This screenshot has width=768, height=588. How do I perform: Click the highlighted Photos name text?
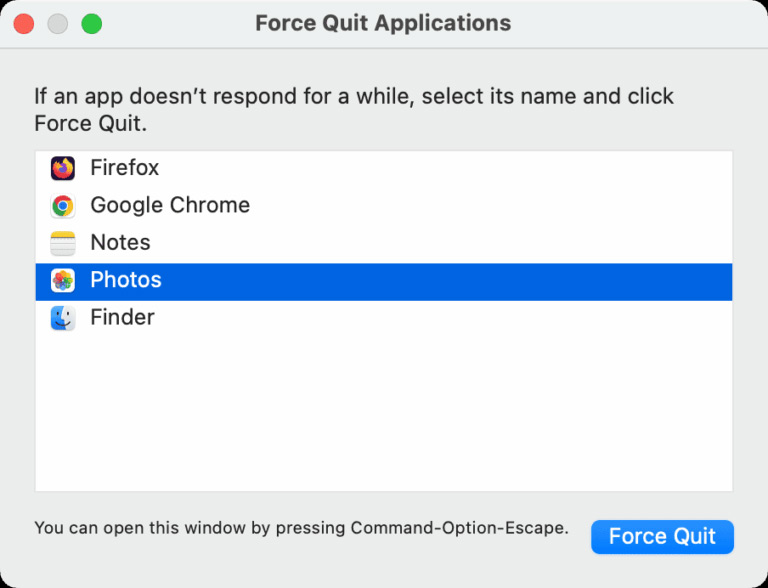126,280
